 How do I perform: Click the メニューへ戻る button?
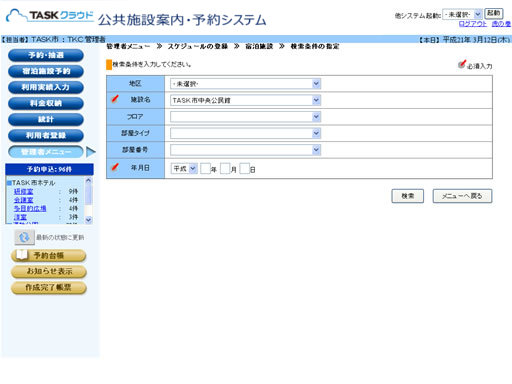click(x=462, y=196)
